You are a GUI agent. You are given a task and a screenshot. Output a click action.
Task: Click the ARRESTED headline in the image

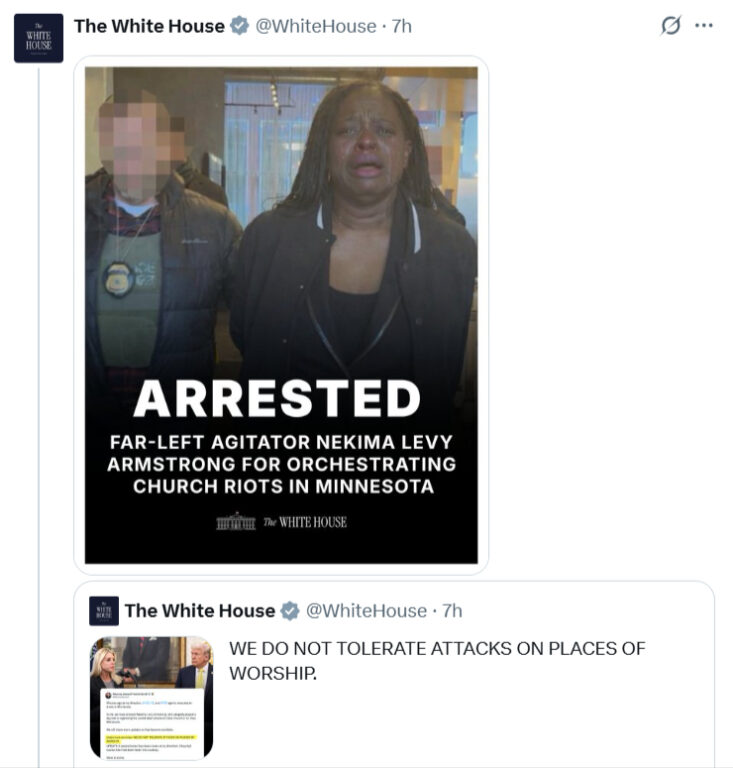[x=277, y=399]
